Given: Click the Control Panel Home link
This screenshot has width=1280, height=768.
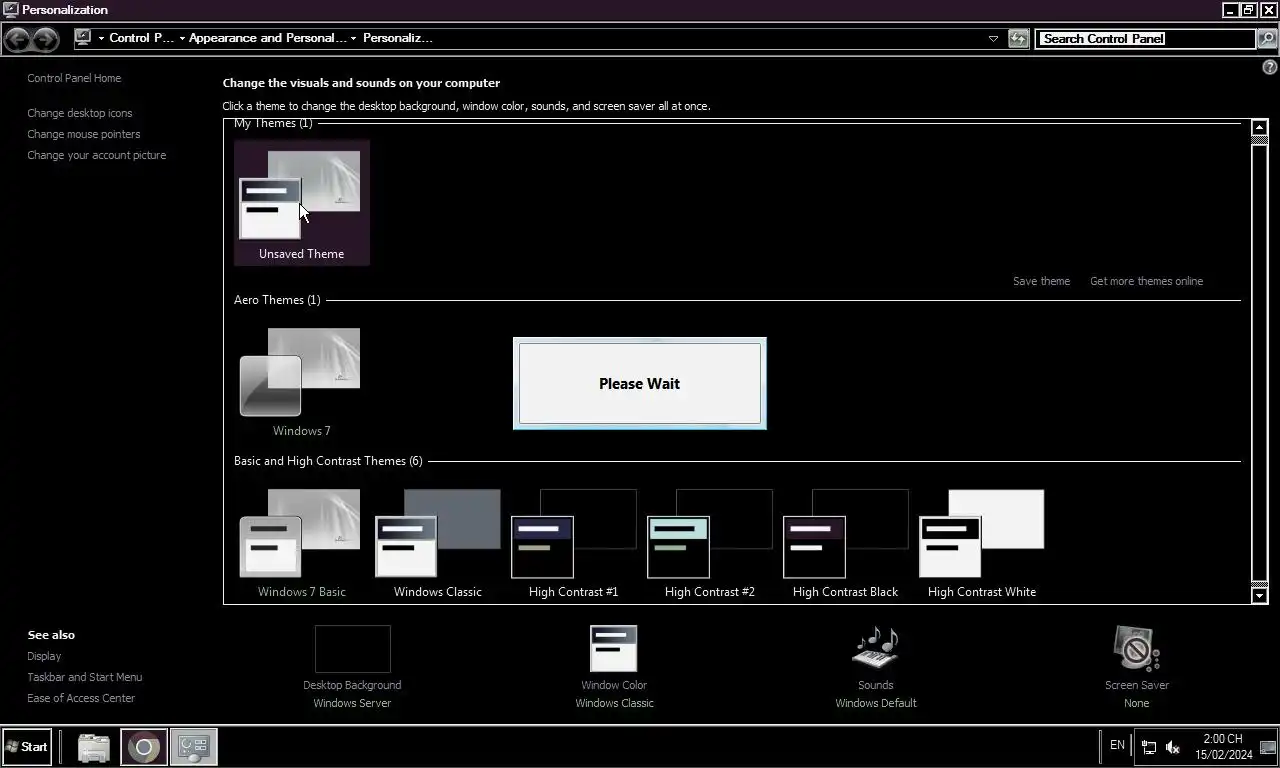Looking at the screenshot, I should pyautogui.click(x=74, y=78).
